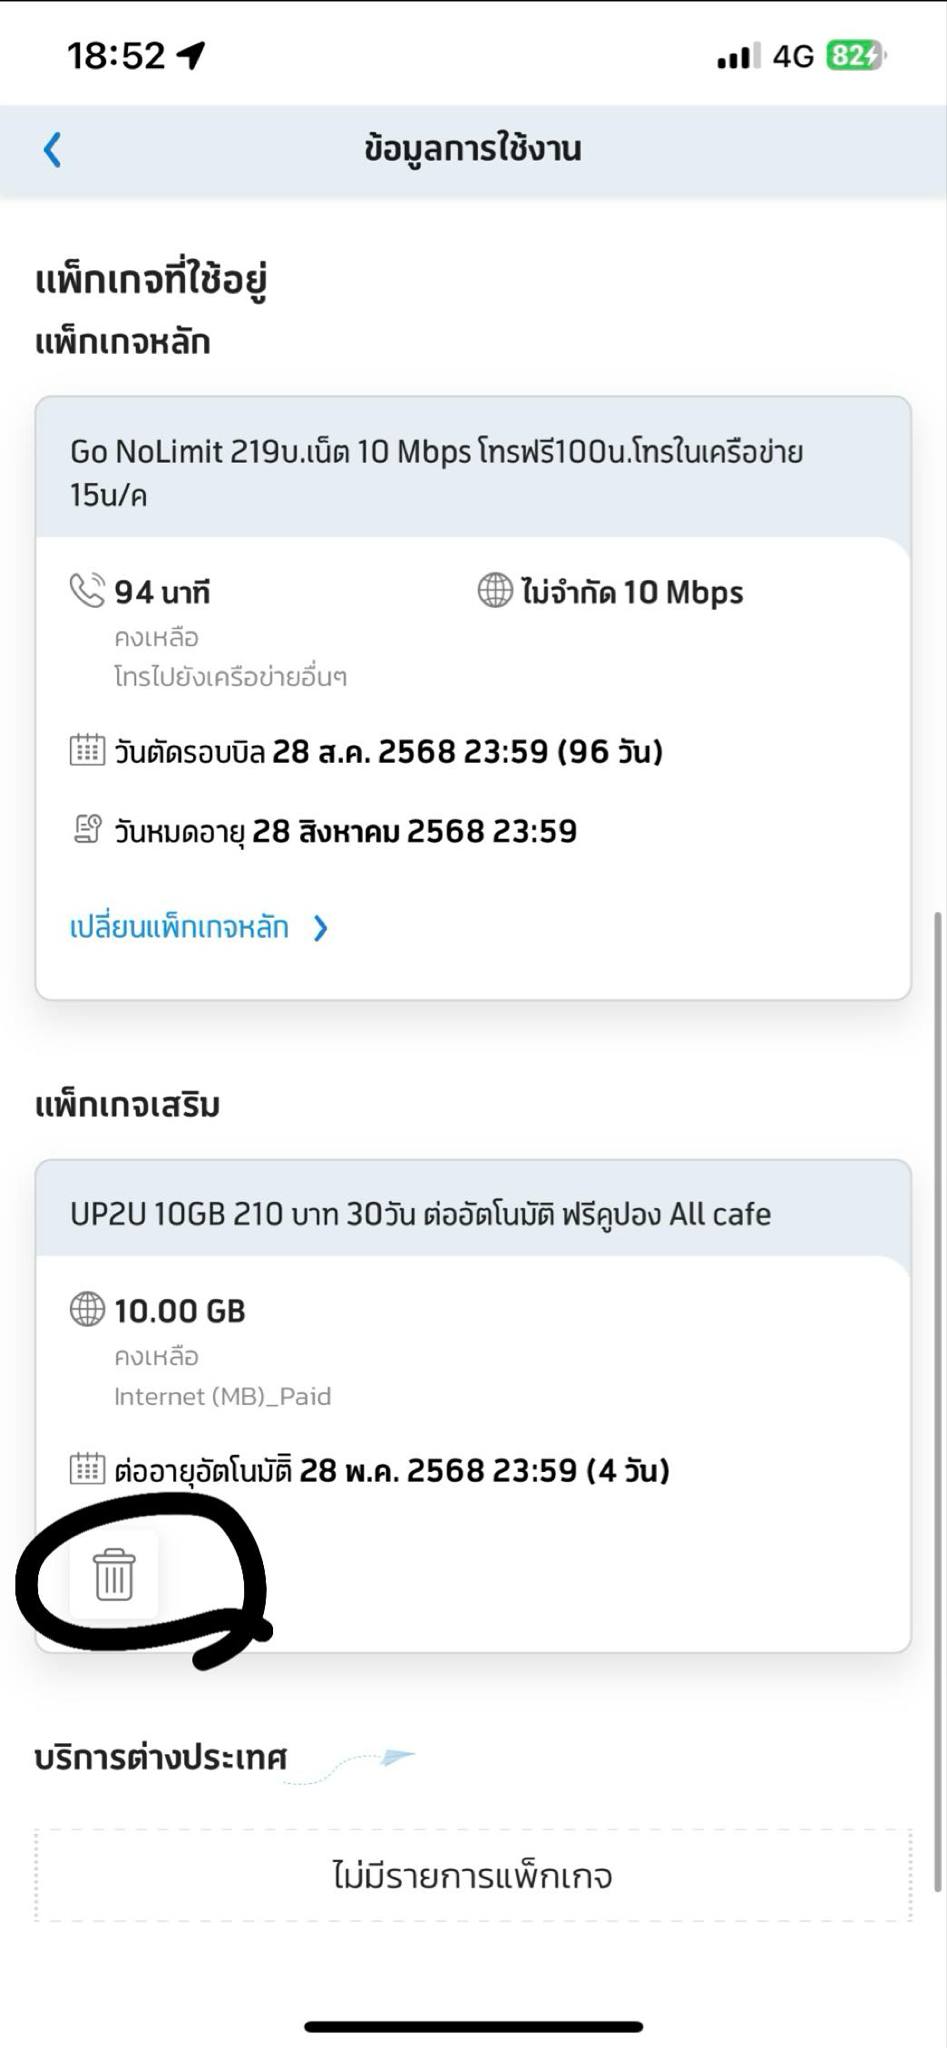This screenshot has width=947, height=2048.
Task: Open the chevron next to เปลี่ยนแพ็กเกจหลัก
Action: coord(320,929)
